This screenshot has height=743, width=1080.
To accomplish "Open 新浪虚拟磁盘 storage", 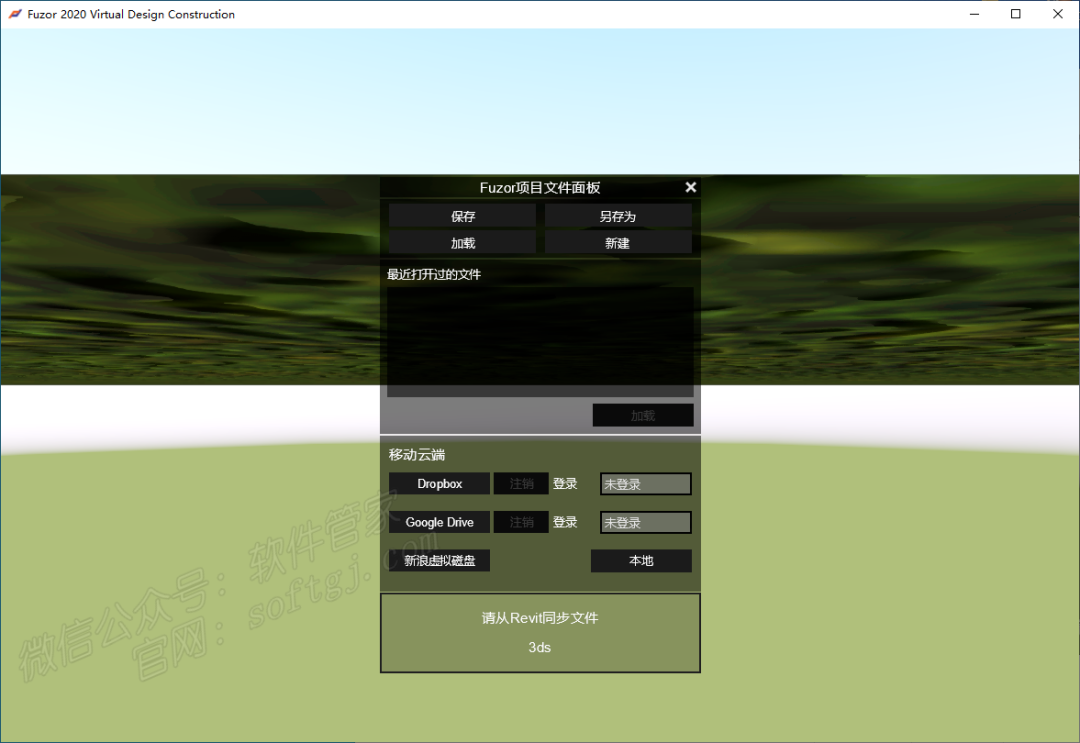I will tap(439, 561).
